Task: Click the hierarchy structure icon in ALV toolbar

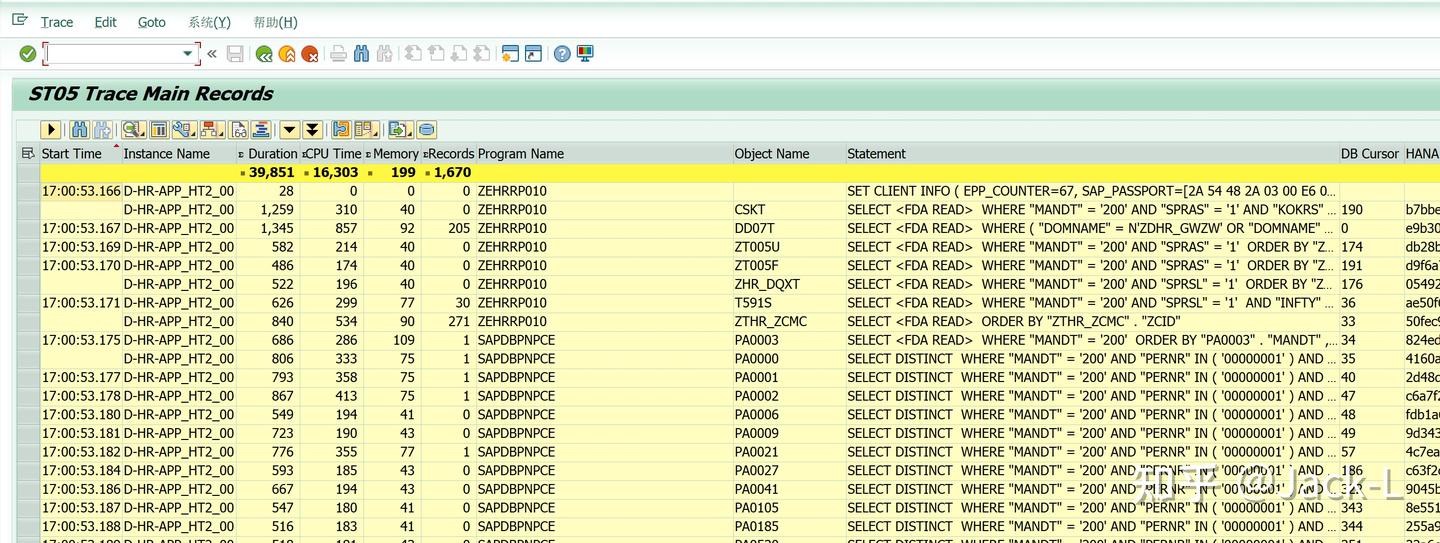Action: [x=212, y=130]
